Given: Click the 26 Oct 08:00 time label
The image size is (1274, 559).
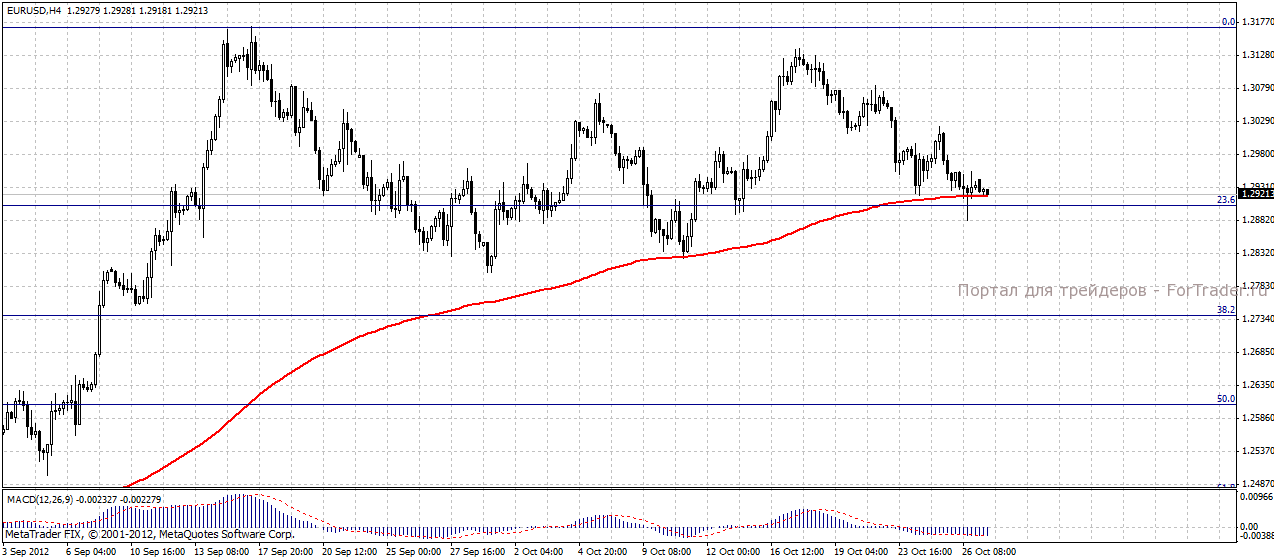Looking at the screenshot, I should coord(991,551).
